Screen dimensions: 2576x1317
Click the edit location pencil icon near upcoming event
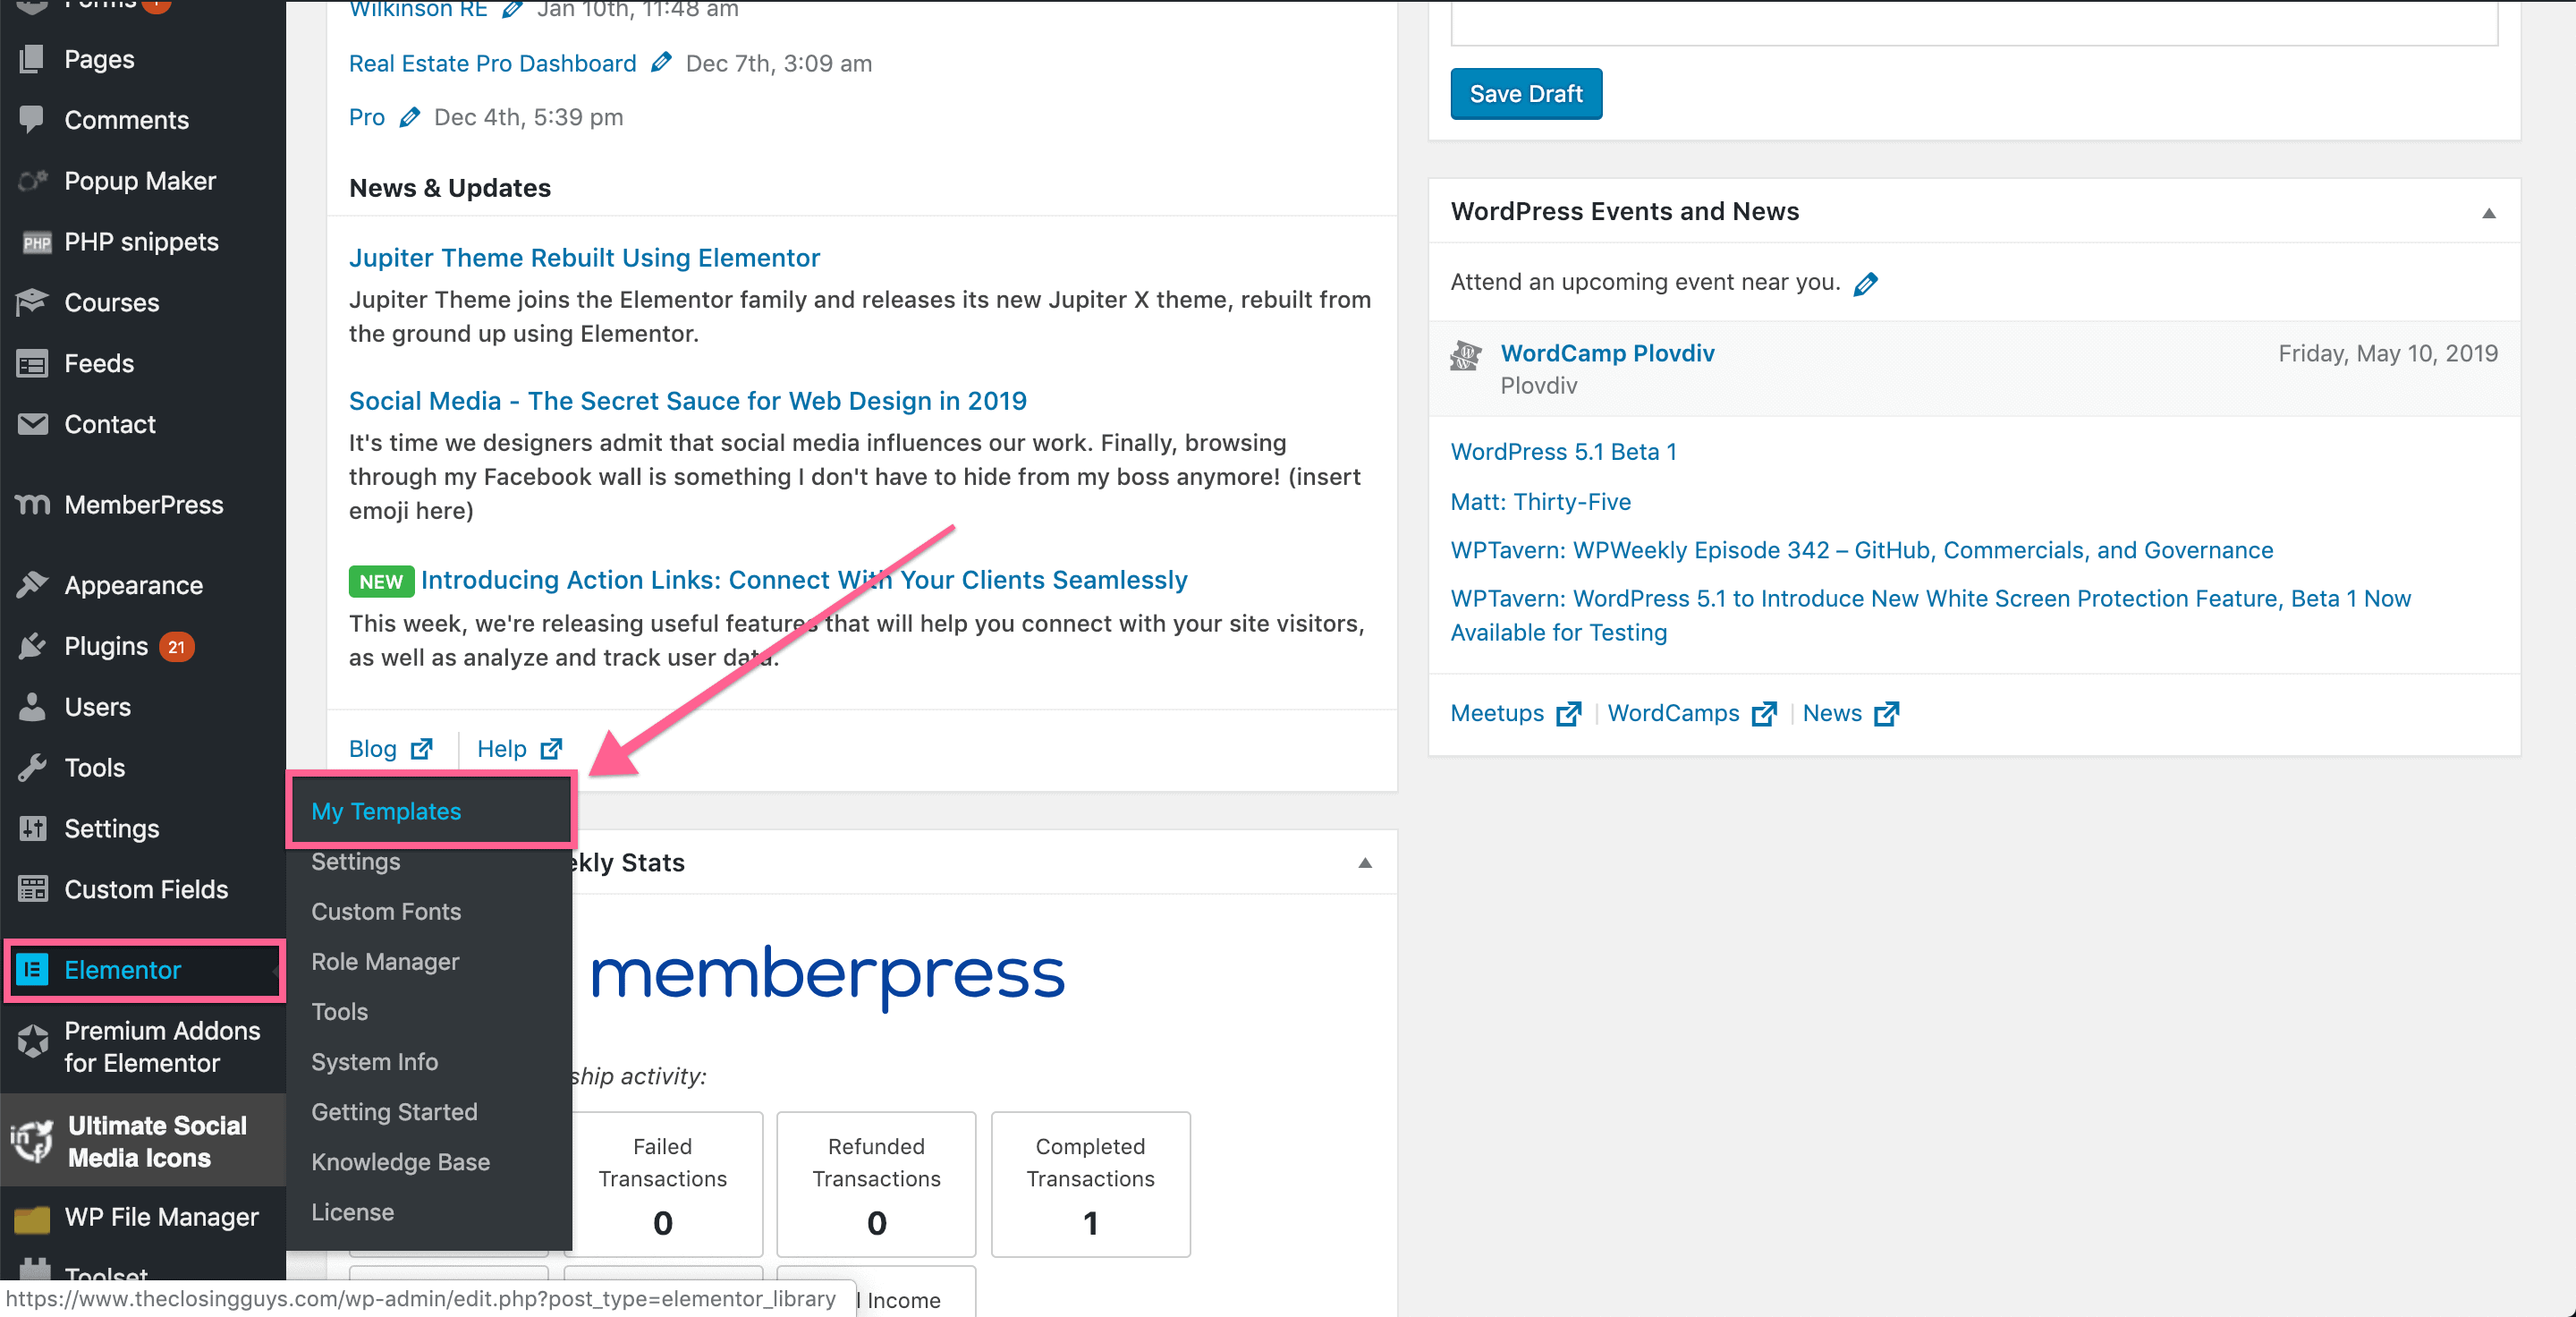pyautogui.click(x=1865, y=284)
